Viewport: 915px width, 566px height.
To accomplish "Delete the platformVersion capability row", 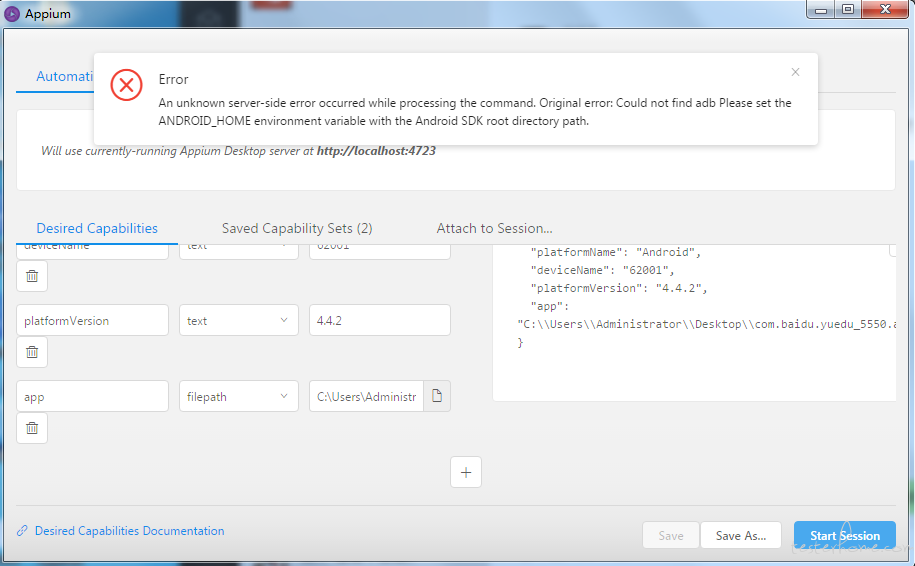I will [x=32, y=352].
